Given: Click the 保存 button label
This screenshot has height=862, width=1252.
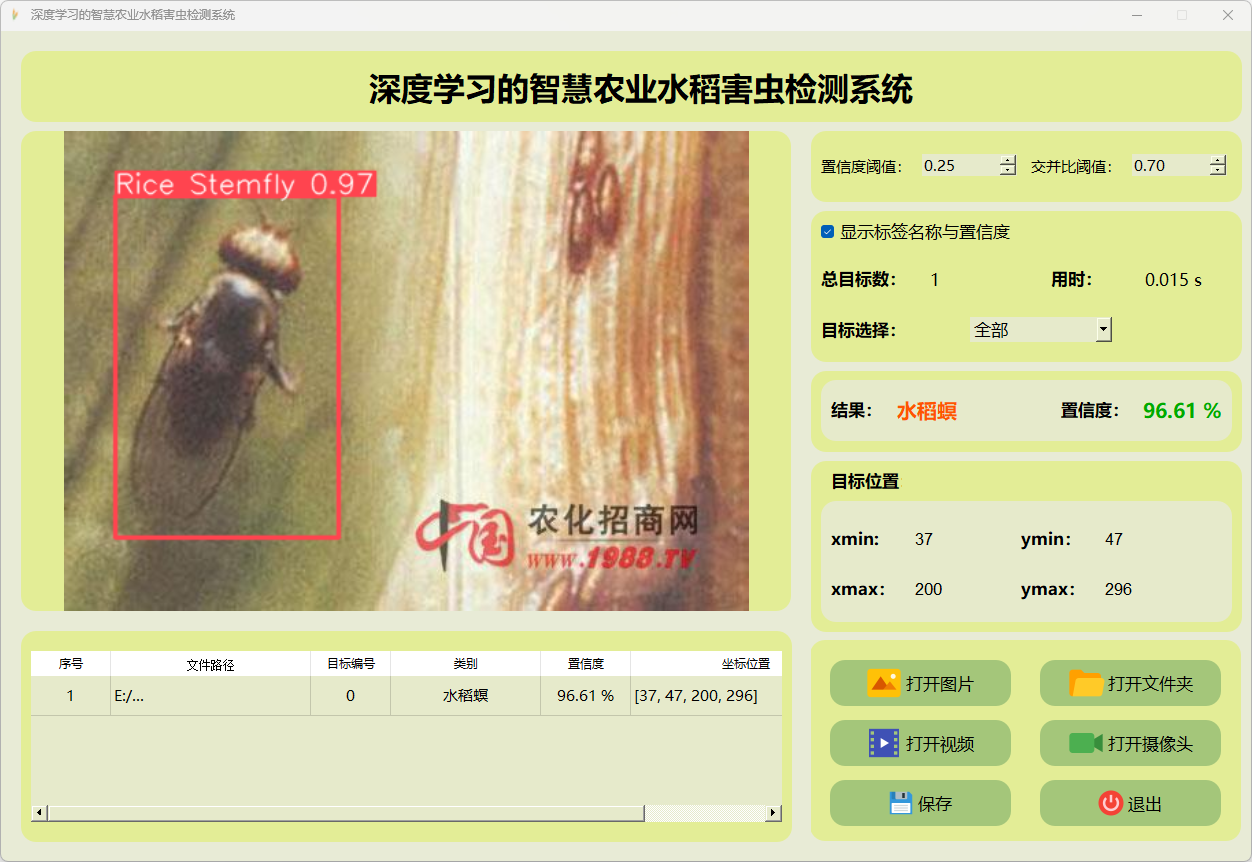Looking at the screenshot, I should [x=935, y=804].
